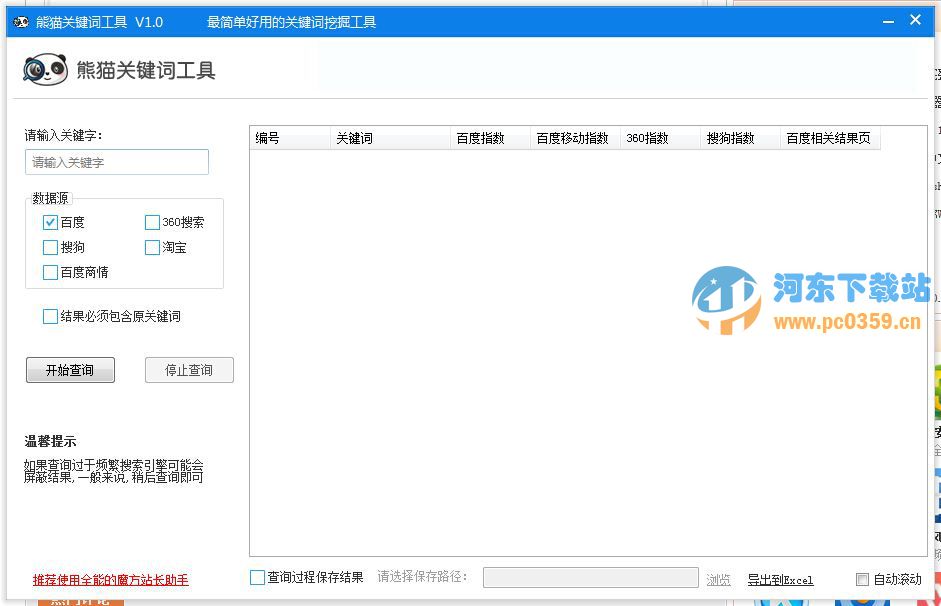
Task: Close the 熊猫关键词工具 window
Action: 915,20
